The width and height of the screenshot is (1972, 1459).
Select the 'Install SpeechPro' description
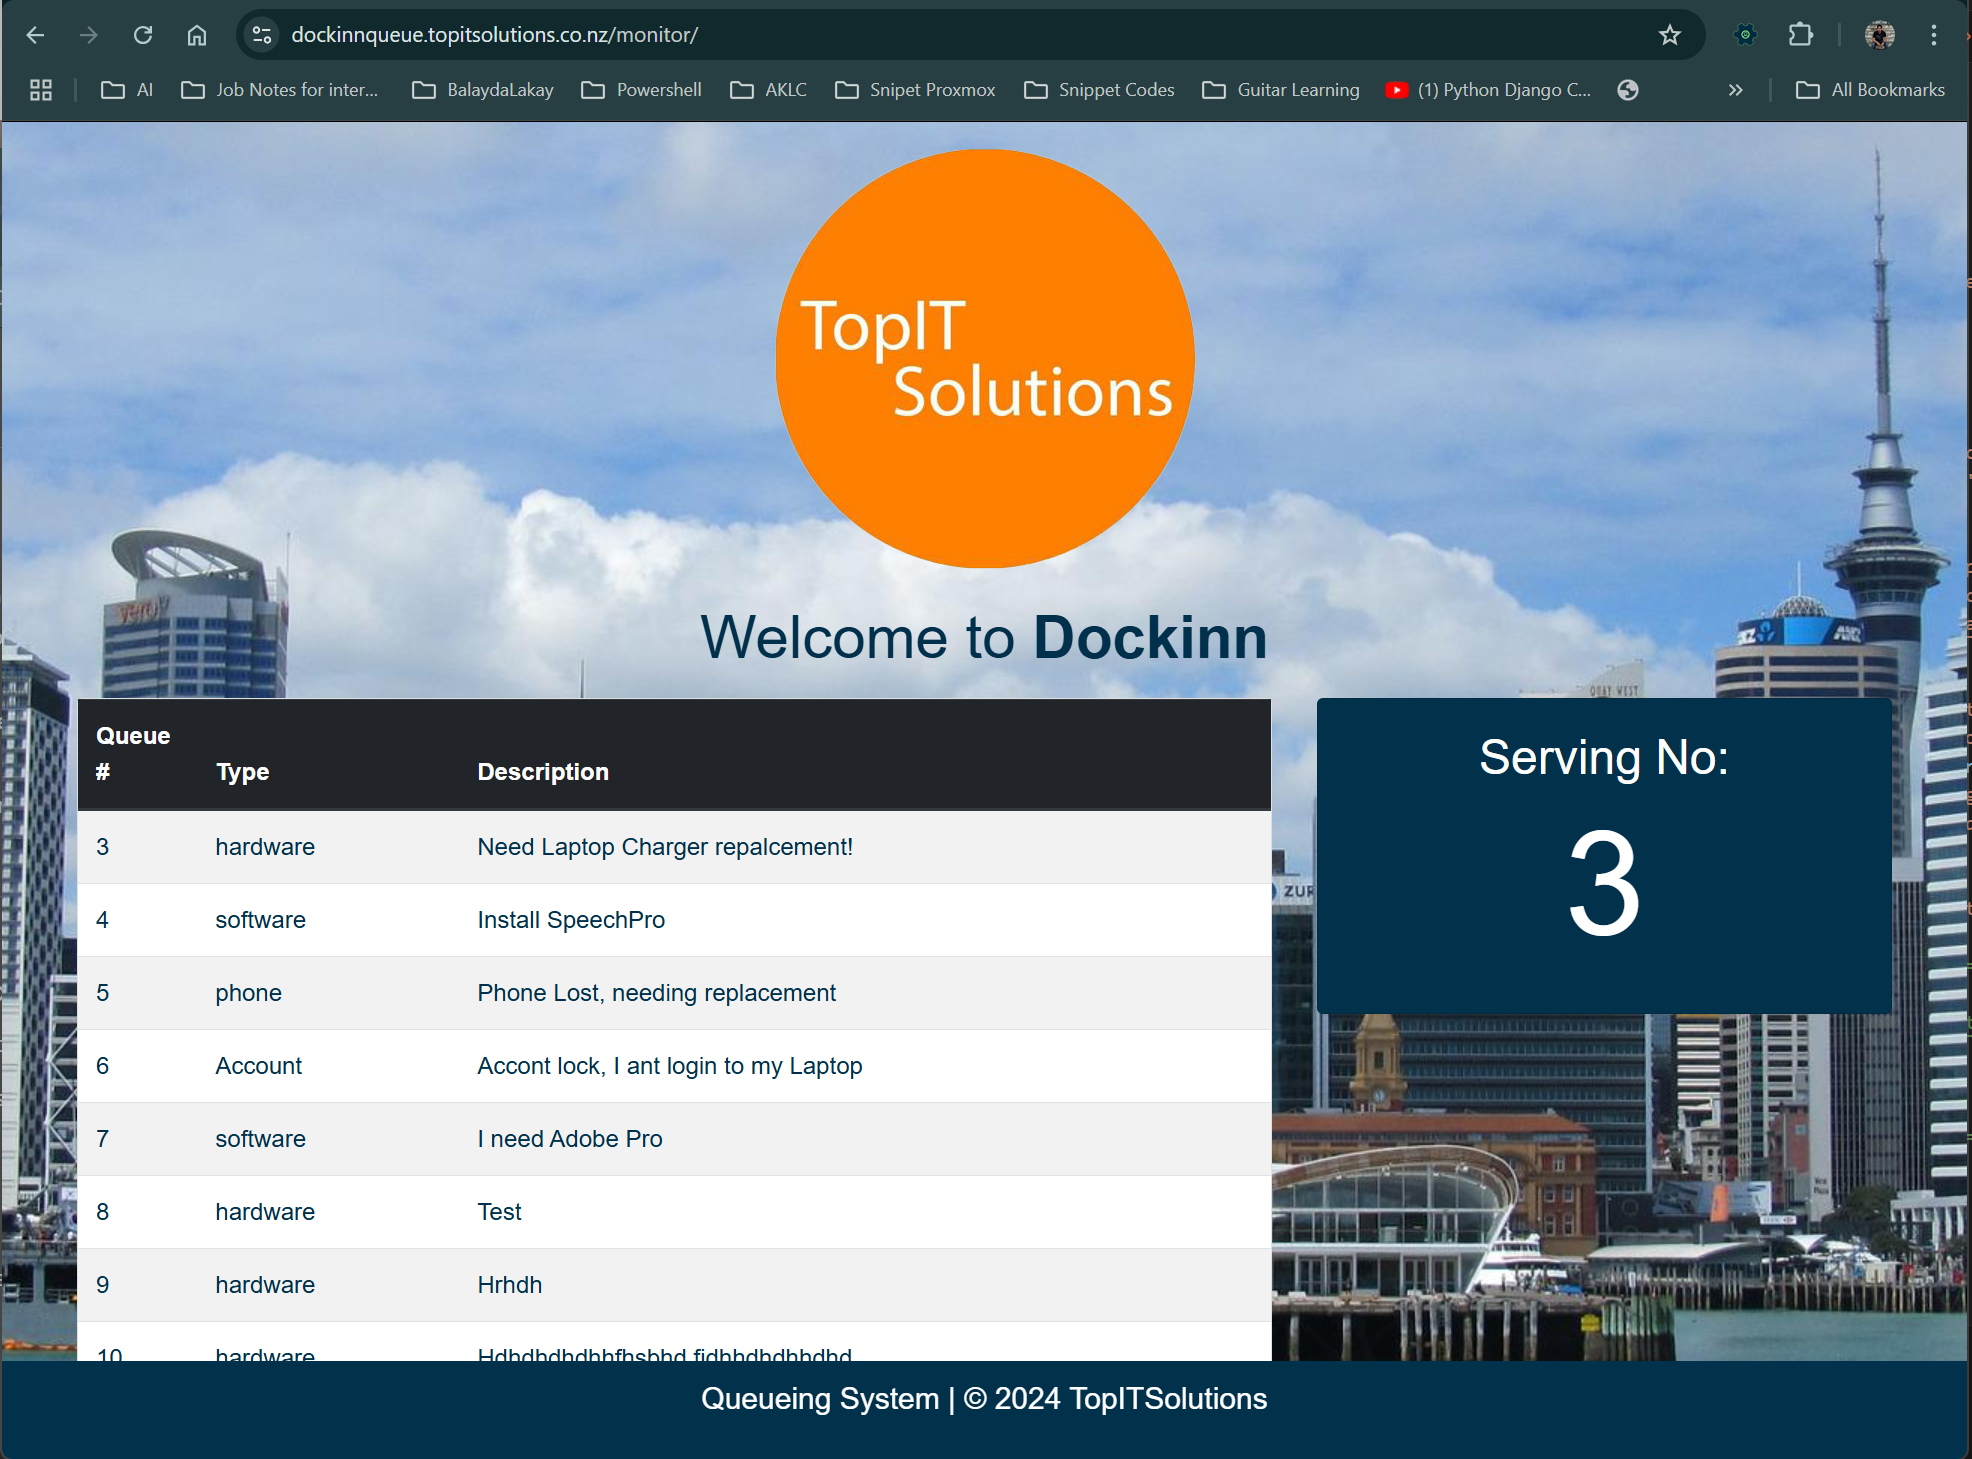click(x=571, y=920)
